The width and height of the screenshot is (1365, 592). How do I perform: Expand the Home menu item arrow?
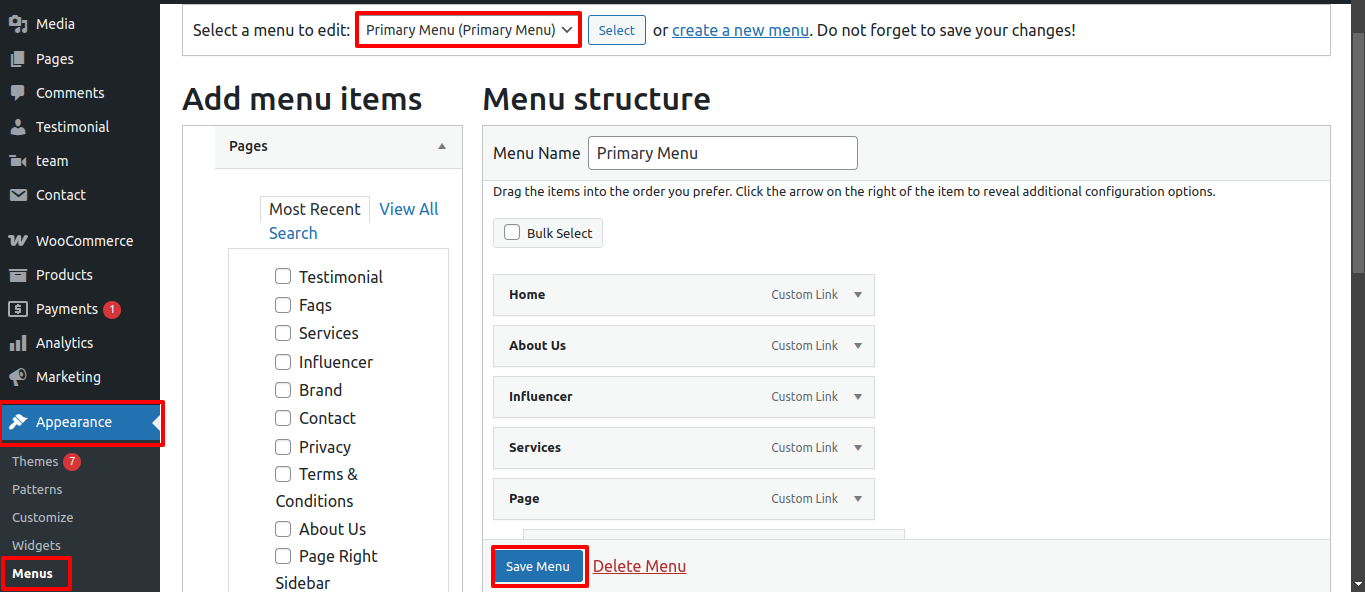click(x=857, y=295)
